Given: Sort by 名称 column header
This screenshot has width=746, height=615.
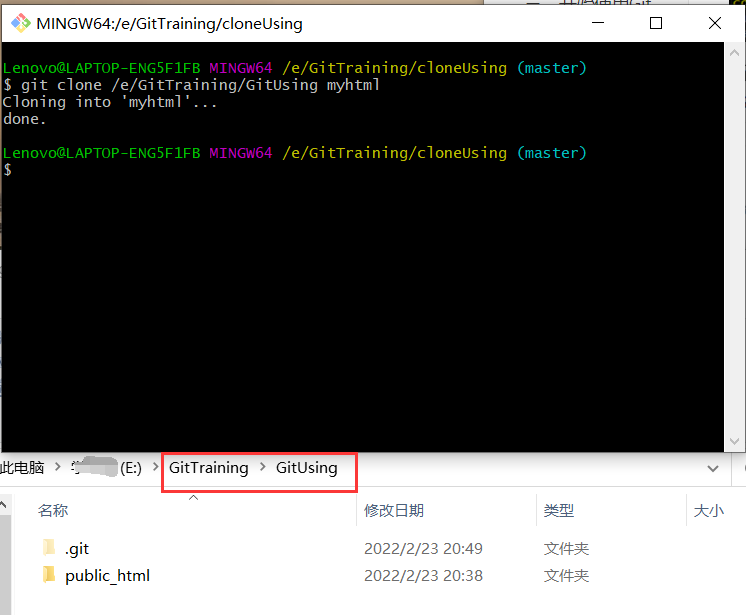Looking at the screenshot, I should (53, 510).
